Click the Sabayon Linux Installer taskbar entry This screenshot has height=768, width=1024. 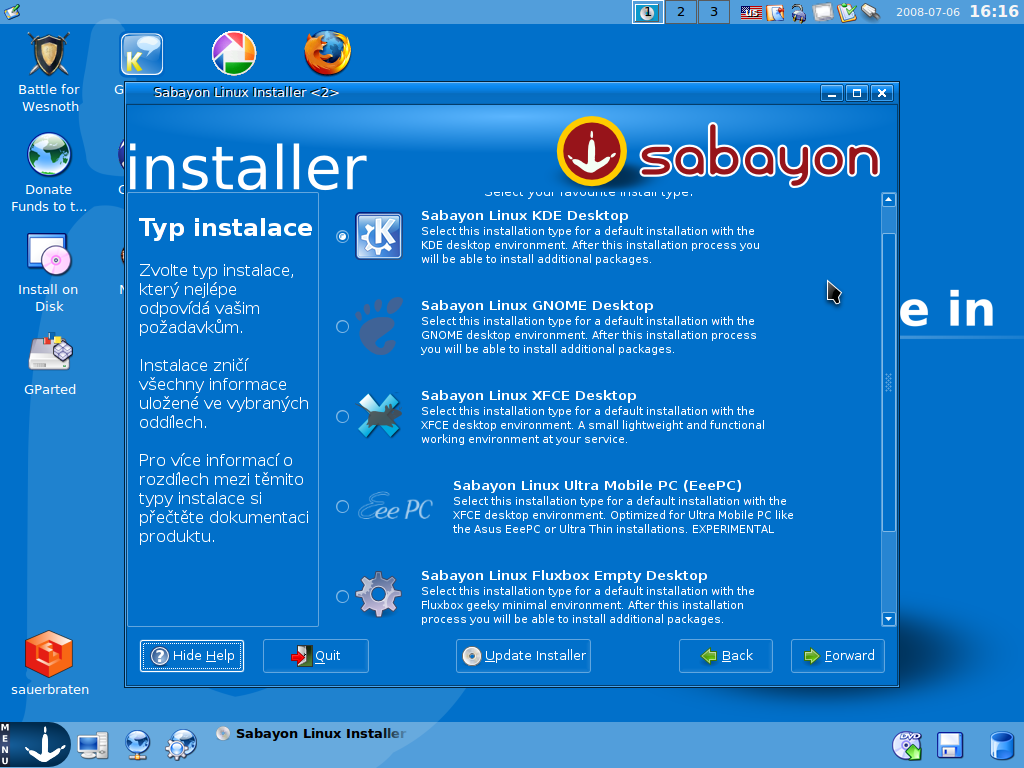coord(312,733)
